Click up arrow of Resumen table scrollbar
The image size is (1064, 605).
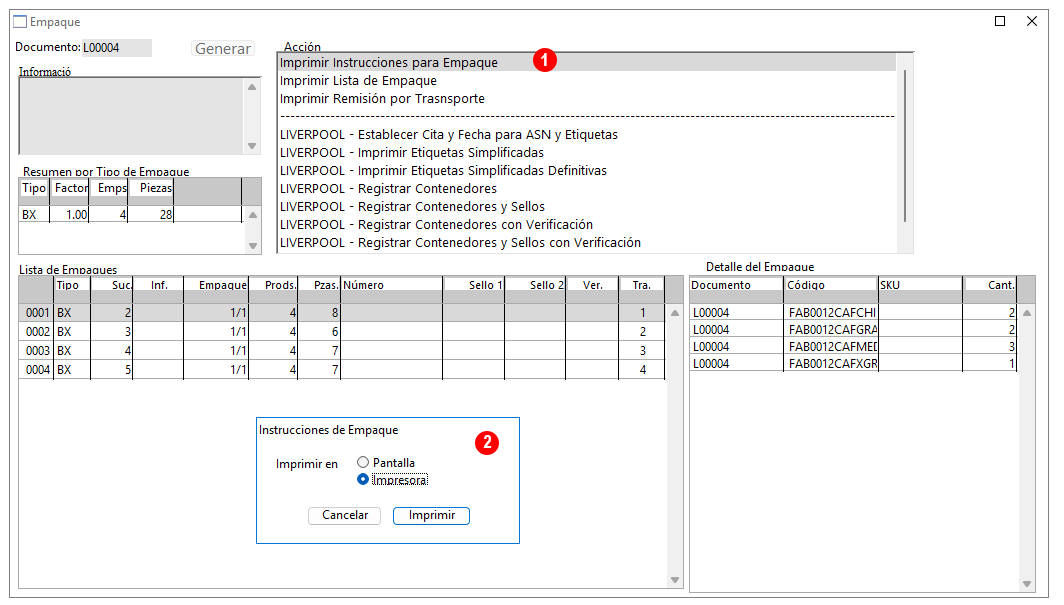(252, 215)
